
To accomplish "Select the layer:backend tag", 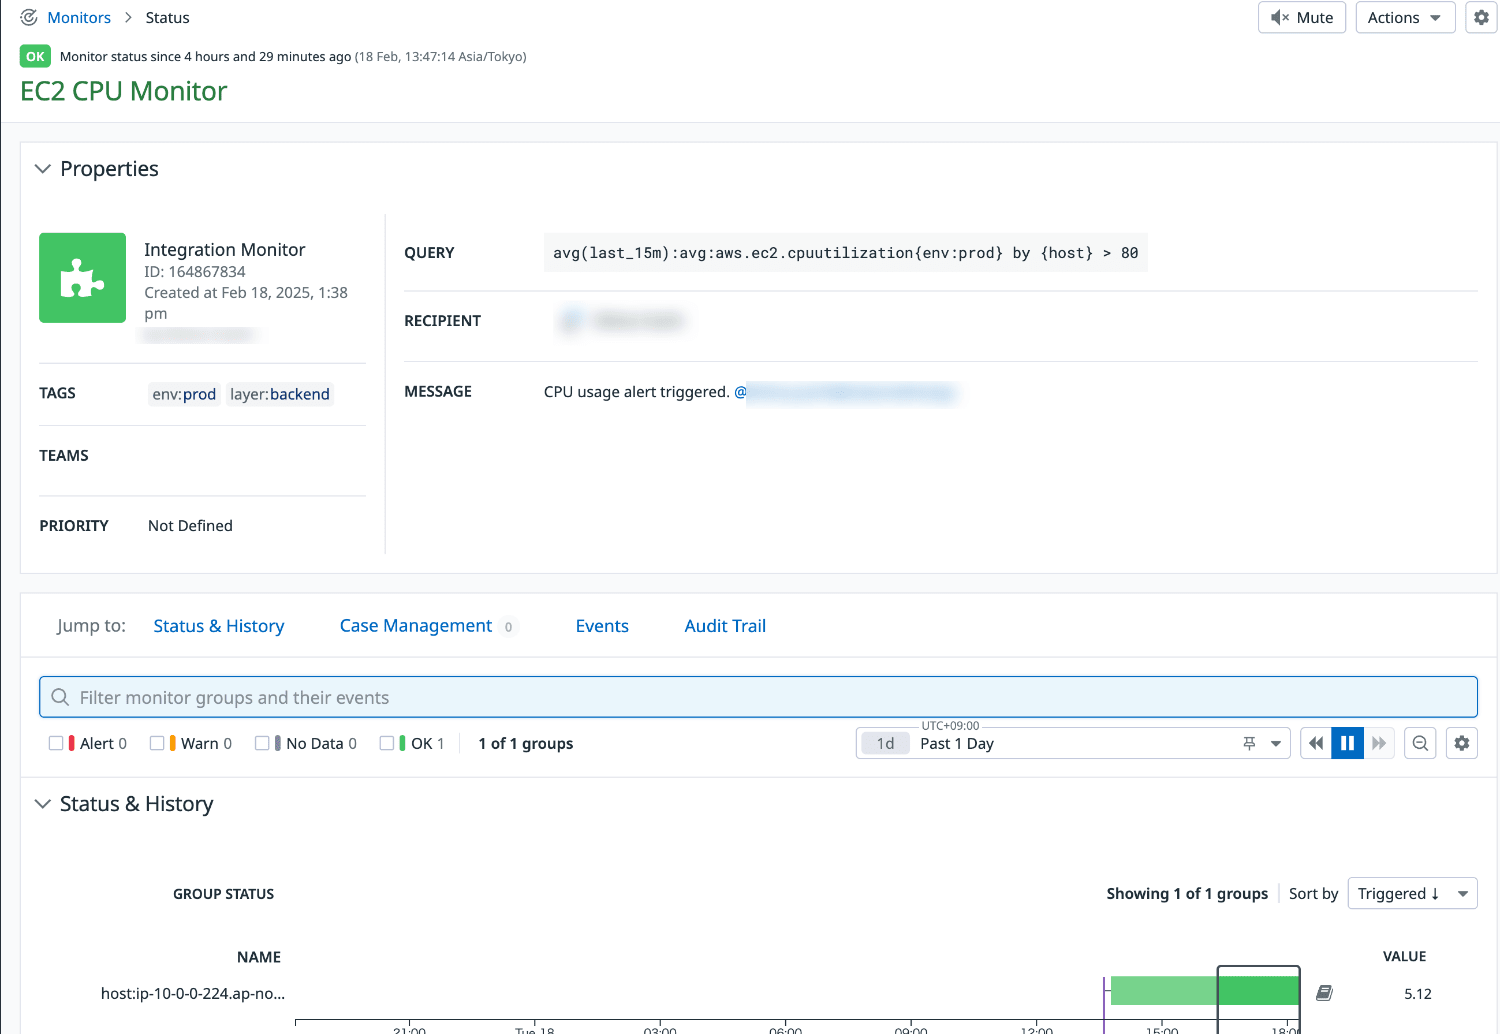I will pyautogui.click(x=280, y=394).
